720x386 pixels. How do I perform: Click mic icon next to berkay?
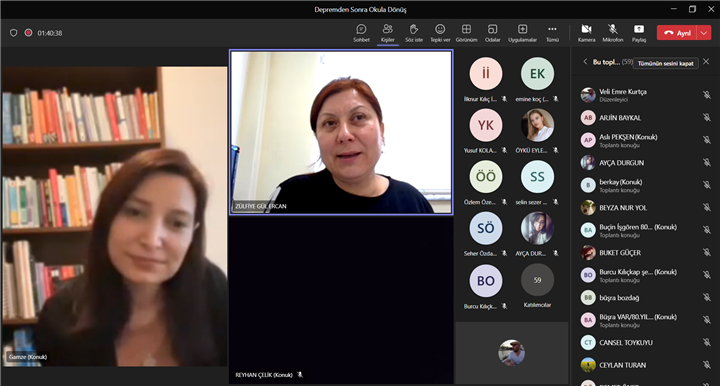tap(706, 185)
